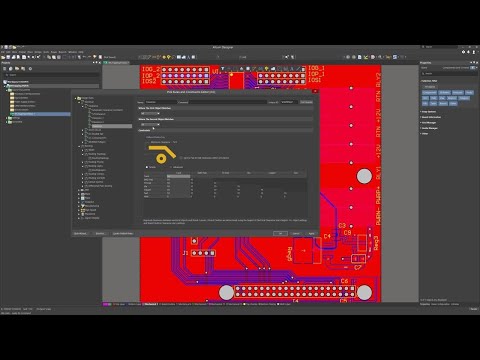Toggle the Rooms selection filter in Properties
Image resolution: width=480 pixels, height=360 pixels.
[x=443, y=103]
